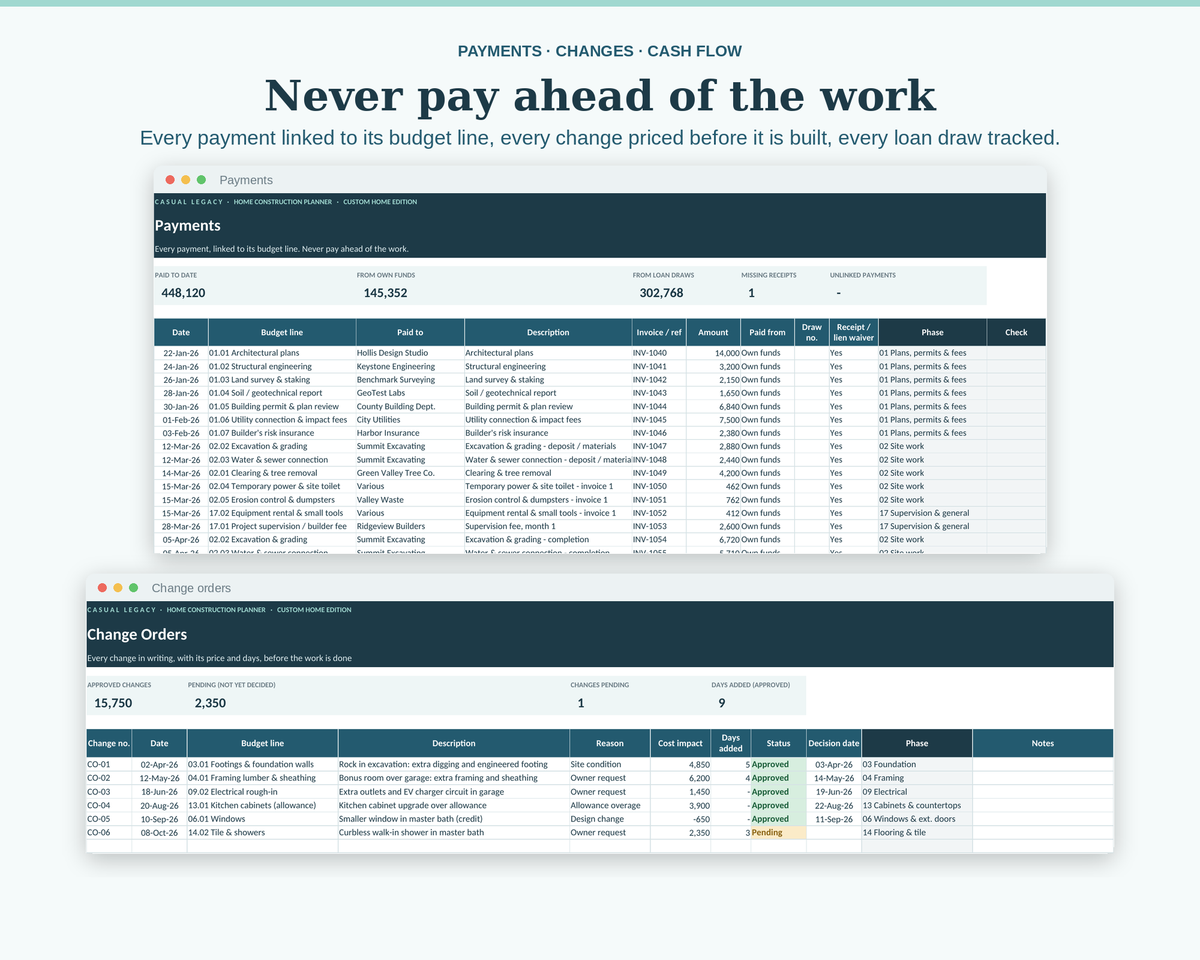Select the 13 Cabinets & countertops phase cell

[917, 805]
